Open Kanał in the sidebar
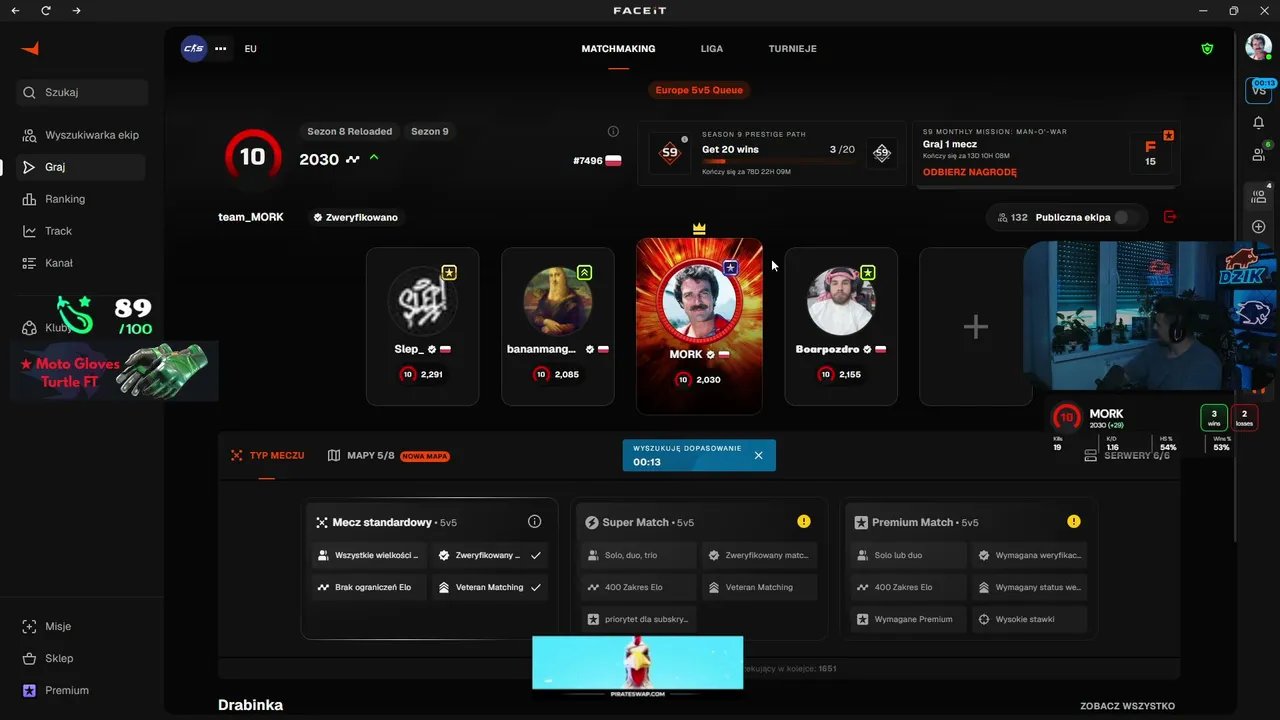The width and height of the screenshot is (1280, 720). pyautogui.click(x=82, y=263)
